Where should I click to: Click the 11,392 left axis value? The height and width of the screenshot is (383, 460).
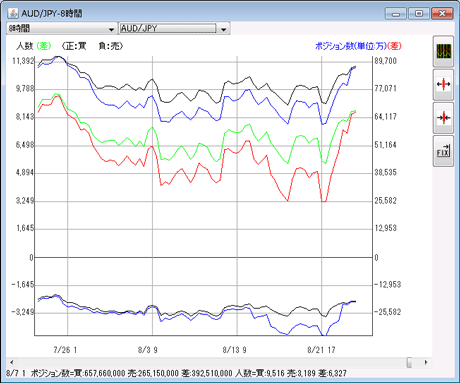(23, 61)
